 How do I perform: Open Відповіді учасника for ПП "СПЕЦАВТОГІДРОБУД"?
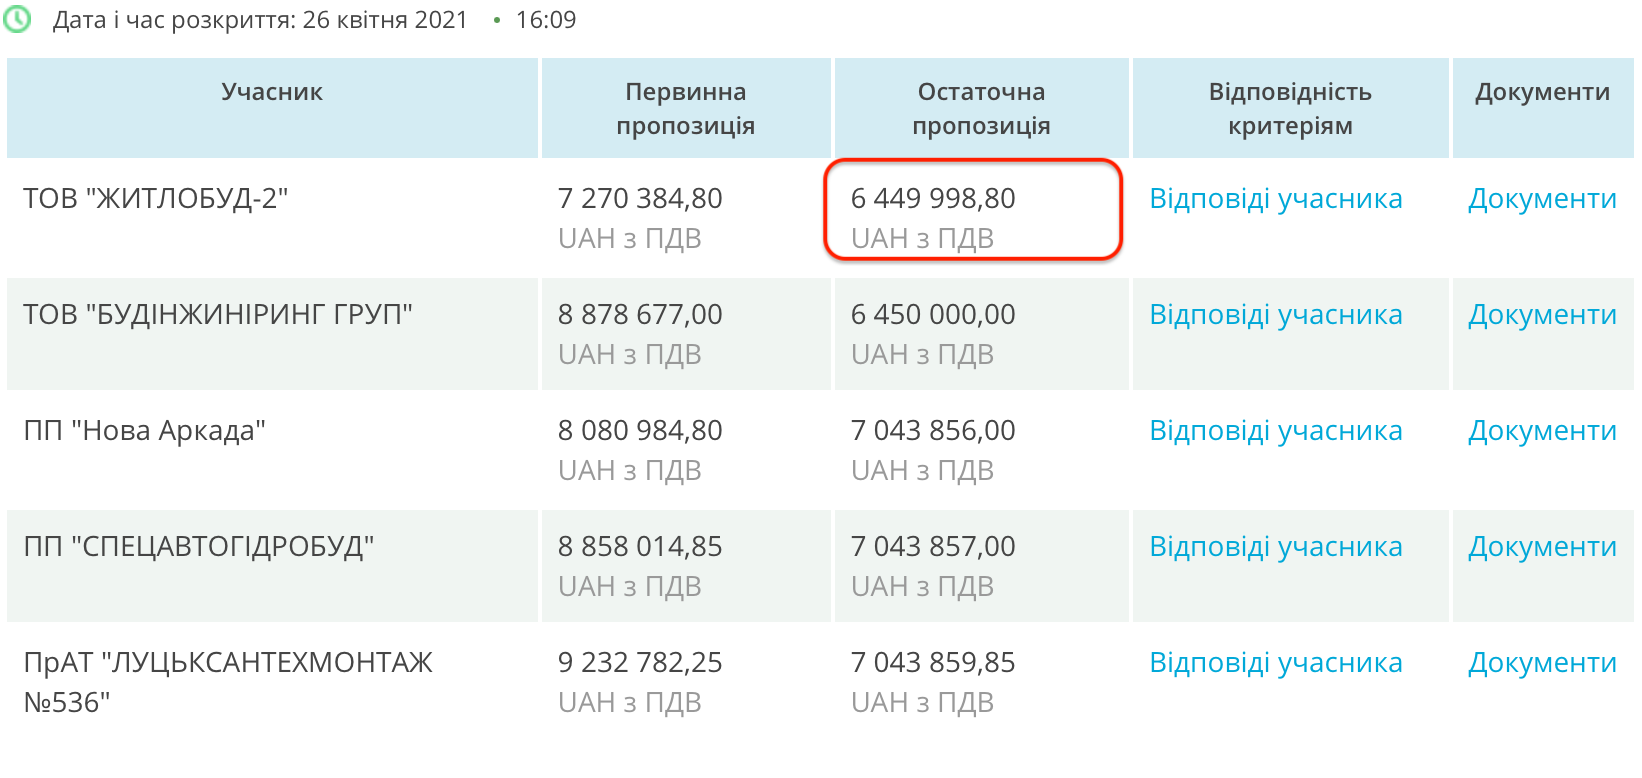coord(1275,547)
